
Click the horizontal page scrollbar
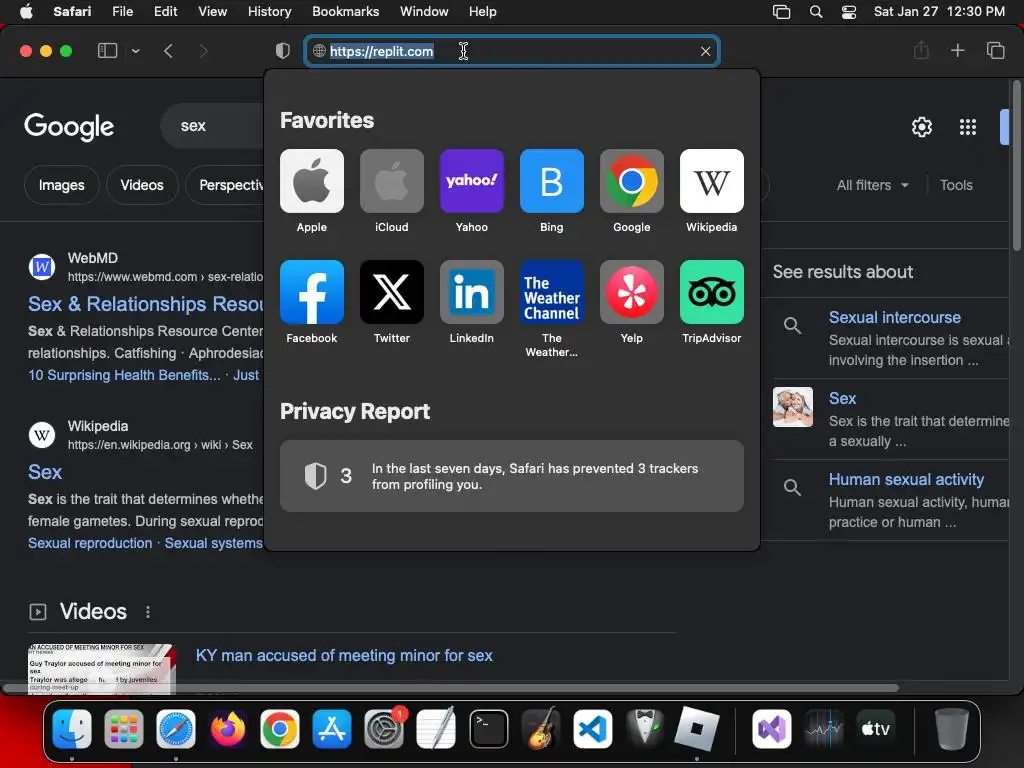[x=451, y=688]
